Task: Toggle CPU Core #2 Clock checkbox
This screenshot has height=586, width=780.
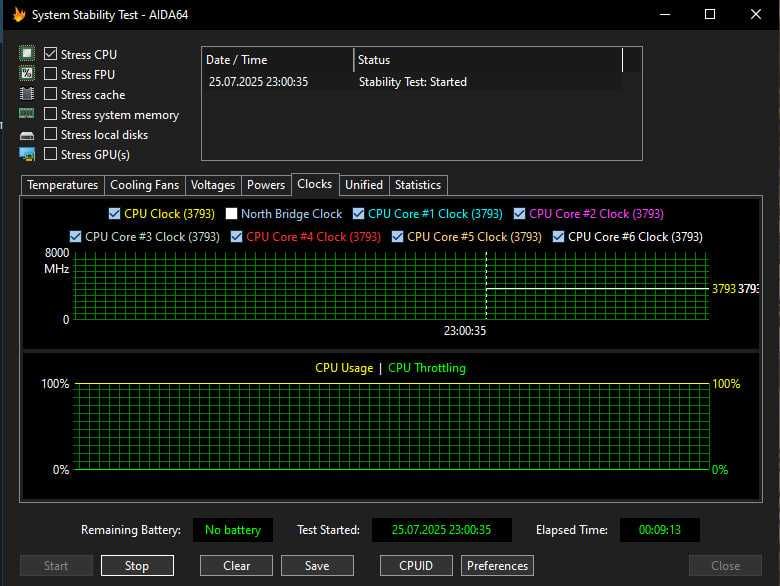Action: tap(519, 213)
